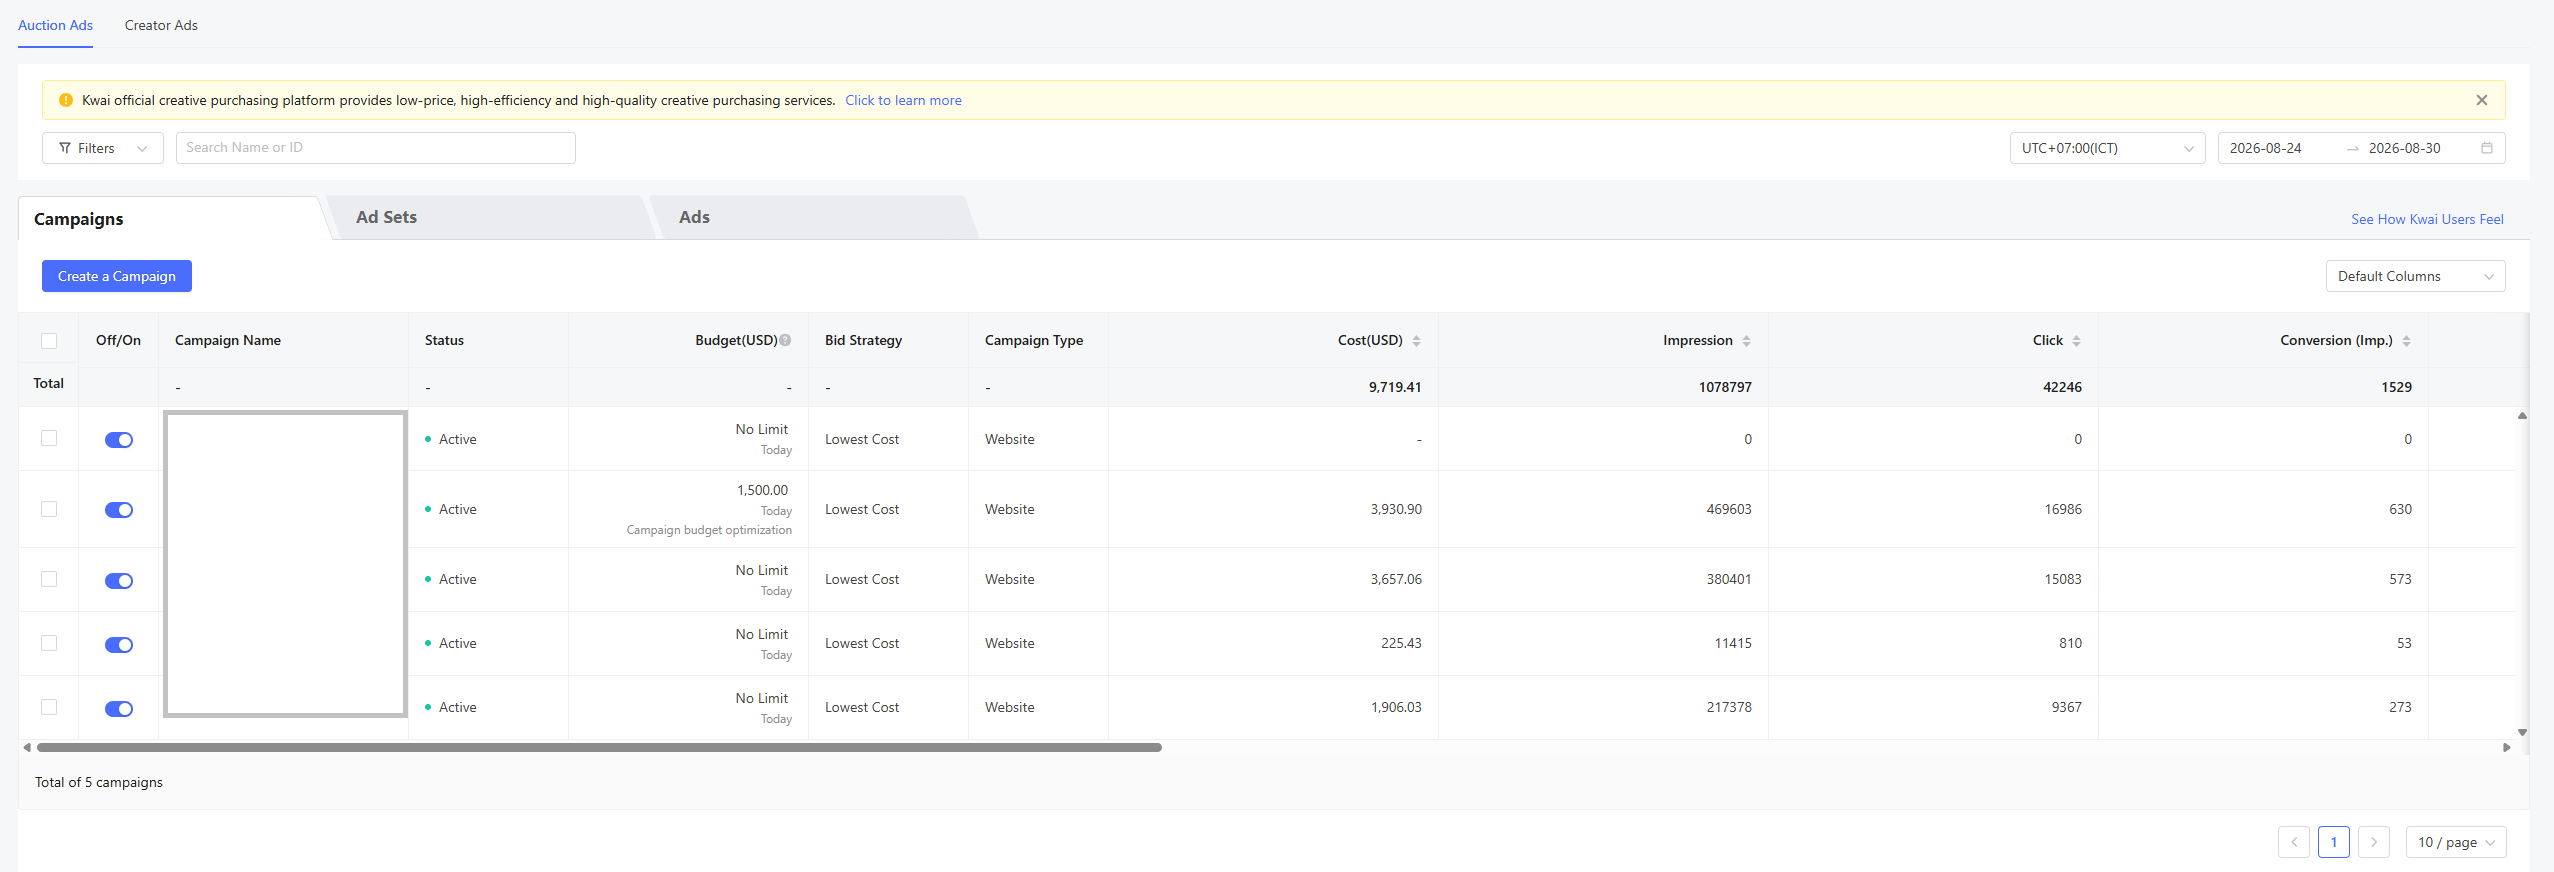The width and height of the screenshot is (2554, 872).
Task: Sort table by Impression column
Action: (x=1746, y=341)
